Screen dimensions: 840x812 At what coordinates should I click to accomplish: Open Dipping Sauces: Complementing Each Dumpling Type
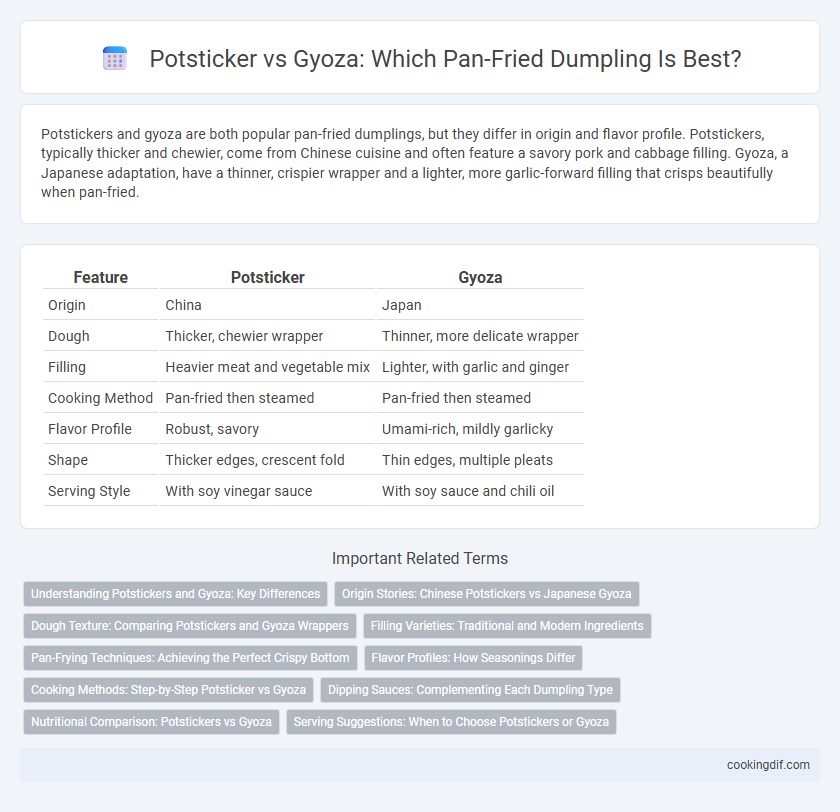coord(470,690)
